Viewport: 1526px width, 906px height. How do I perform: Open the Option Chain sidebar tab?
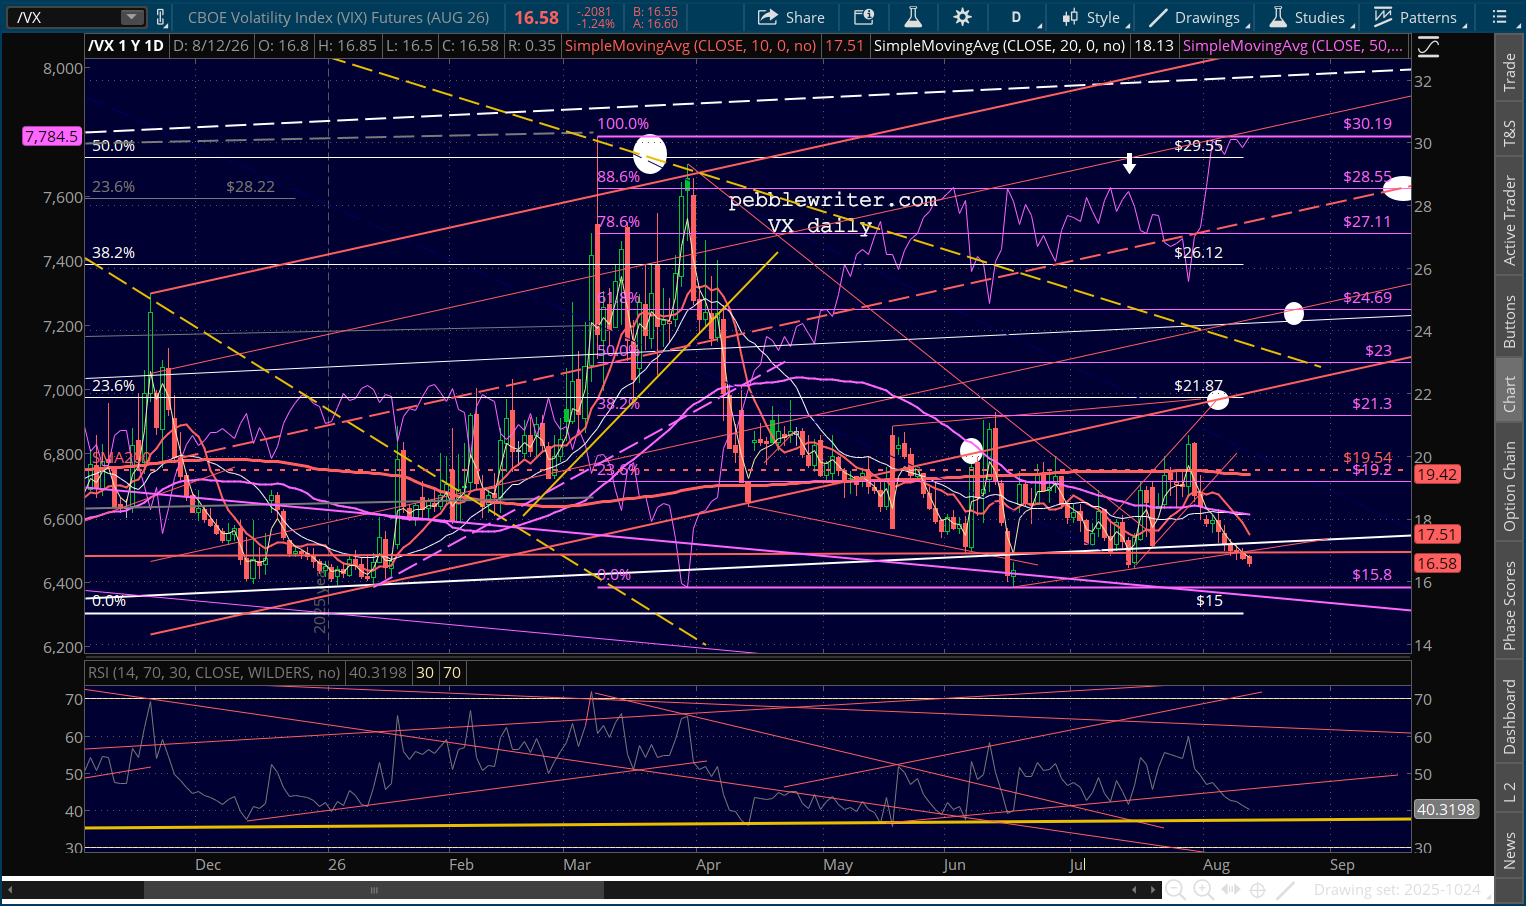[x=1510, y=486]
